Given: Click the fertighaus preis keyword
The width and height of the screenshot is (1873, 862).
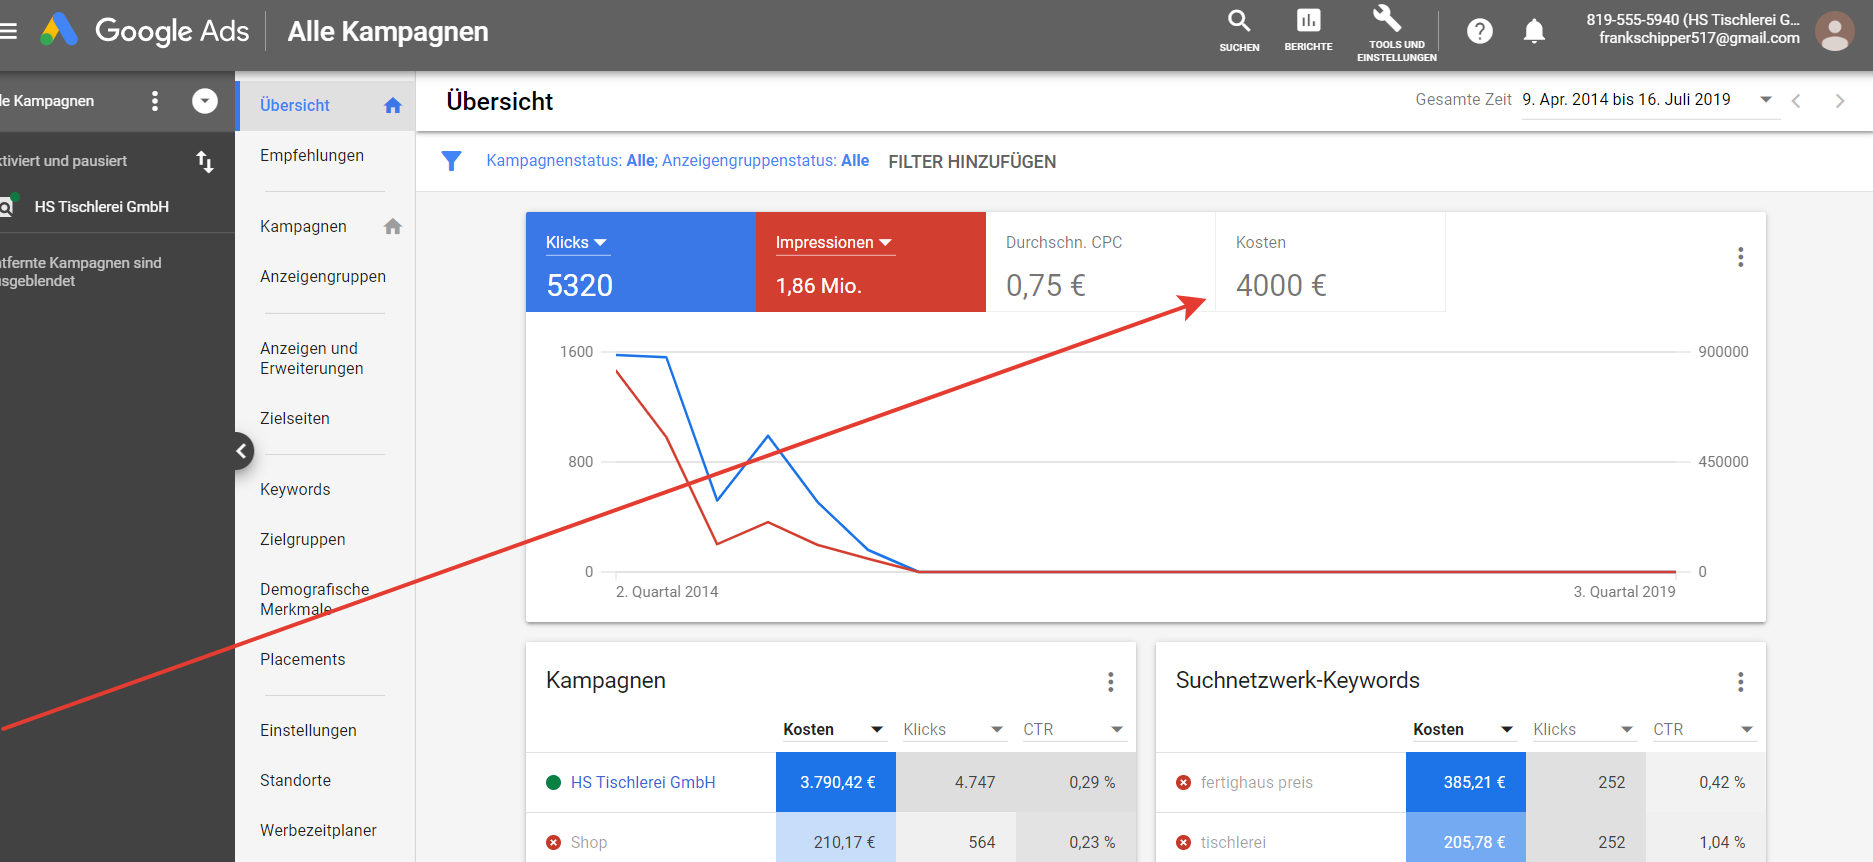Looking at the screenshot, I should click(x=1257, y=783).
